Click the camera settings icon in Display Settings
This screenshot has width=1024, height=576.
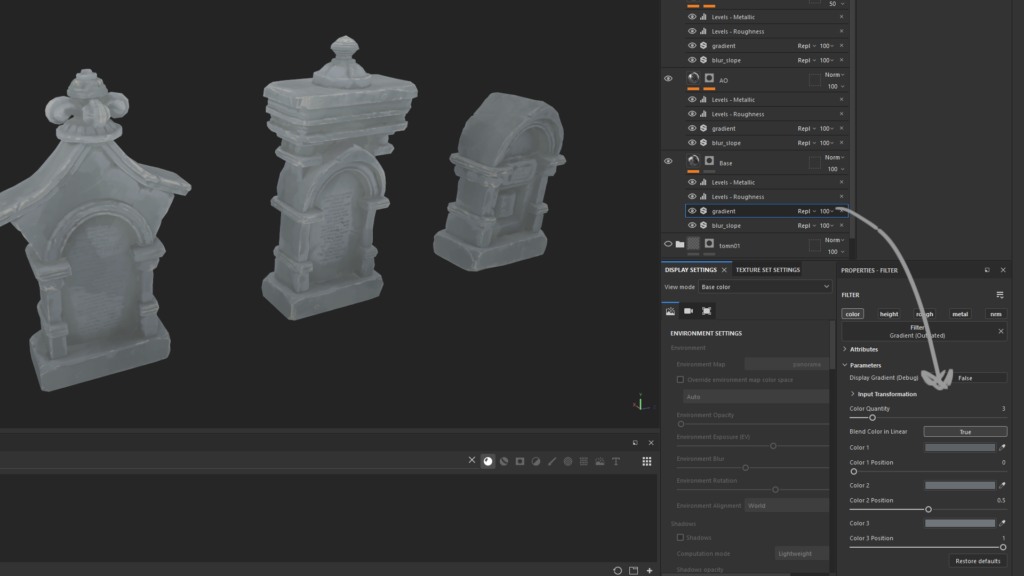coord(688,311)
